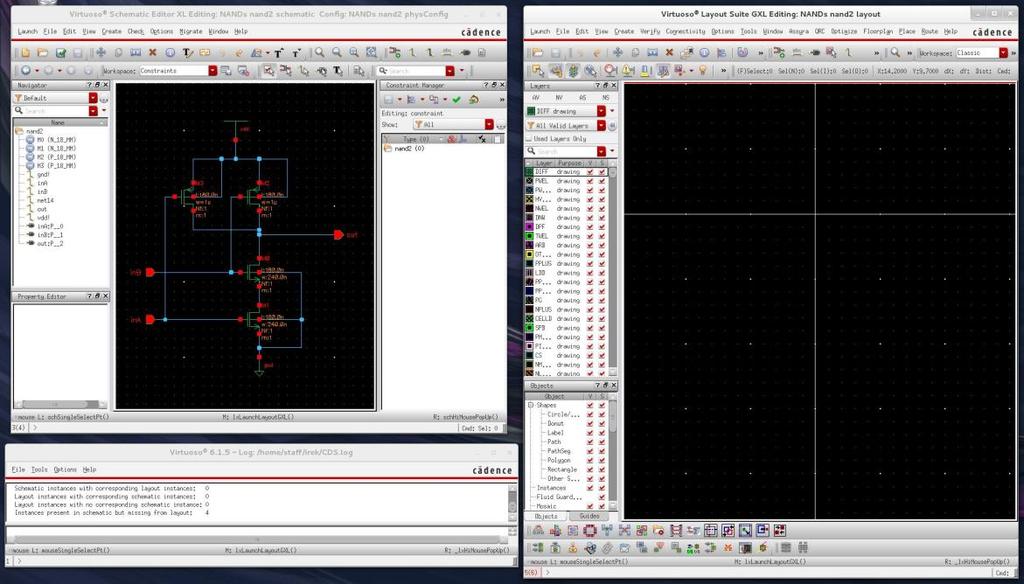
Task: Click the Move (four arrows) icon in Layout Suite toolbar
Action: coord(617,52)
